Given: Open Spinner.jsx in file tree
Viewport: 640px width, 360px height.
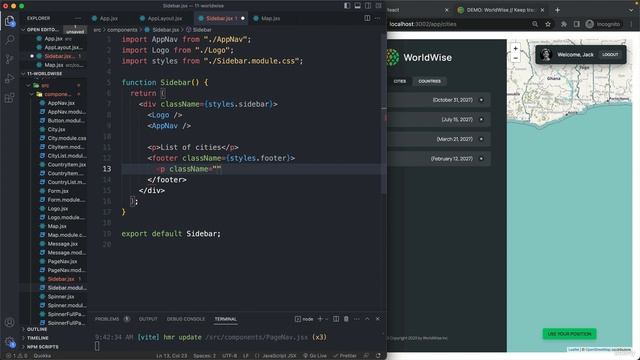Looking at the screenshot, I should [61, 296].
